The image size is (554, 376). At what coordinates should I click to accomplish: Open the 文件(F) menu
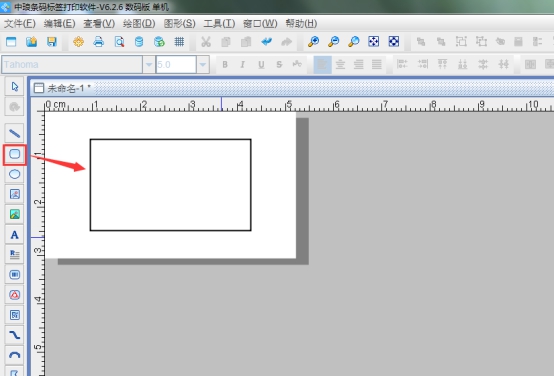coord(20,24)
